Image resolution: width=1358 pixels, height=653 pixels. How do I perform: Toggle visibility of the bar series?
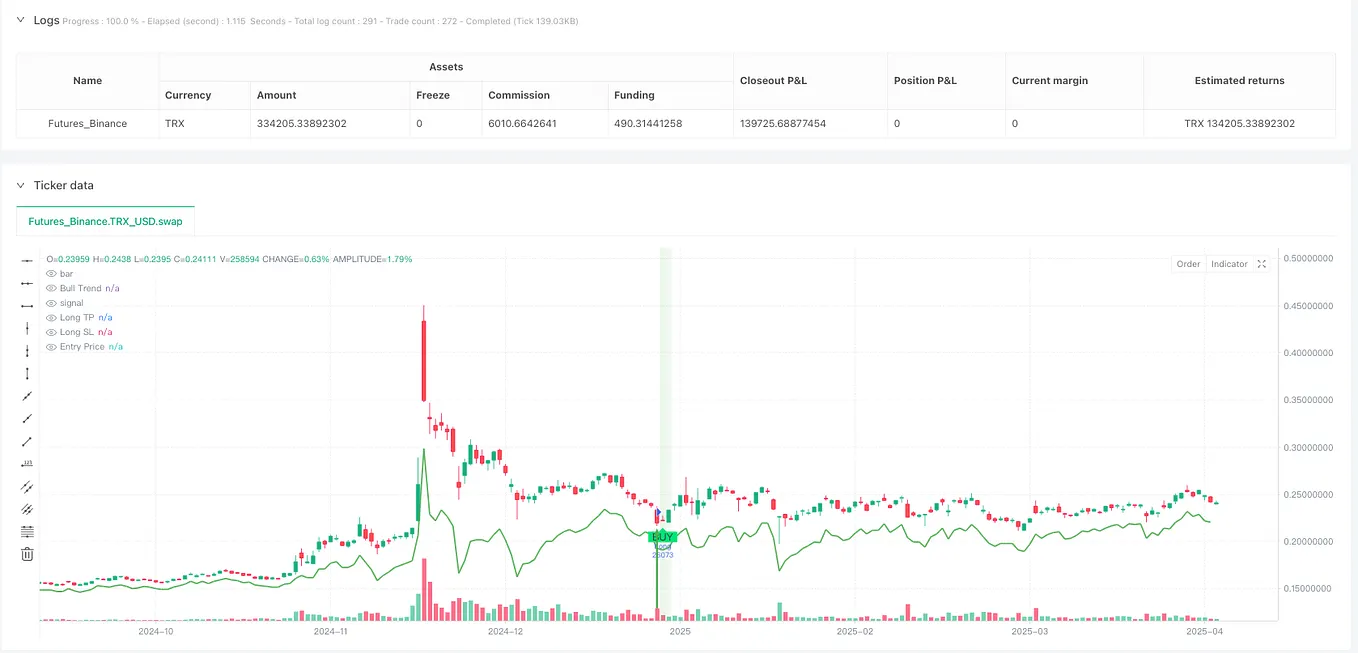pyautogui.click(x=50, y=273)
